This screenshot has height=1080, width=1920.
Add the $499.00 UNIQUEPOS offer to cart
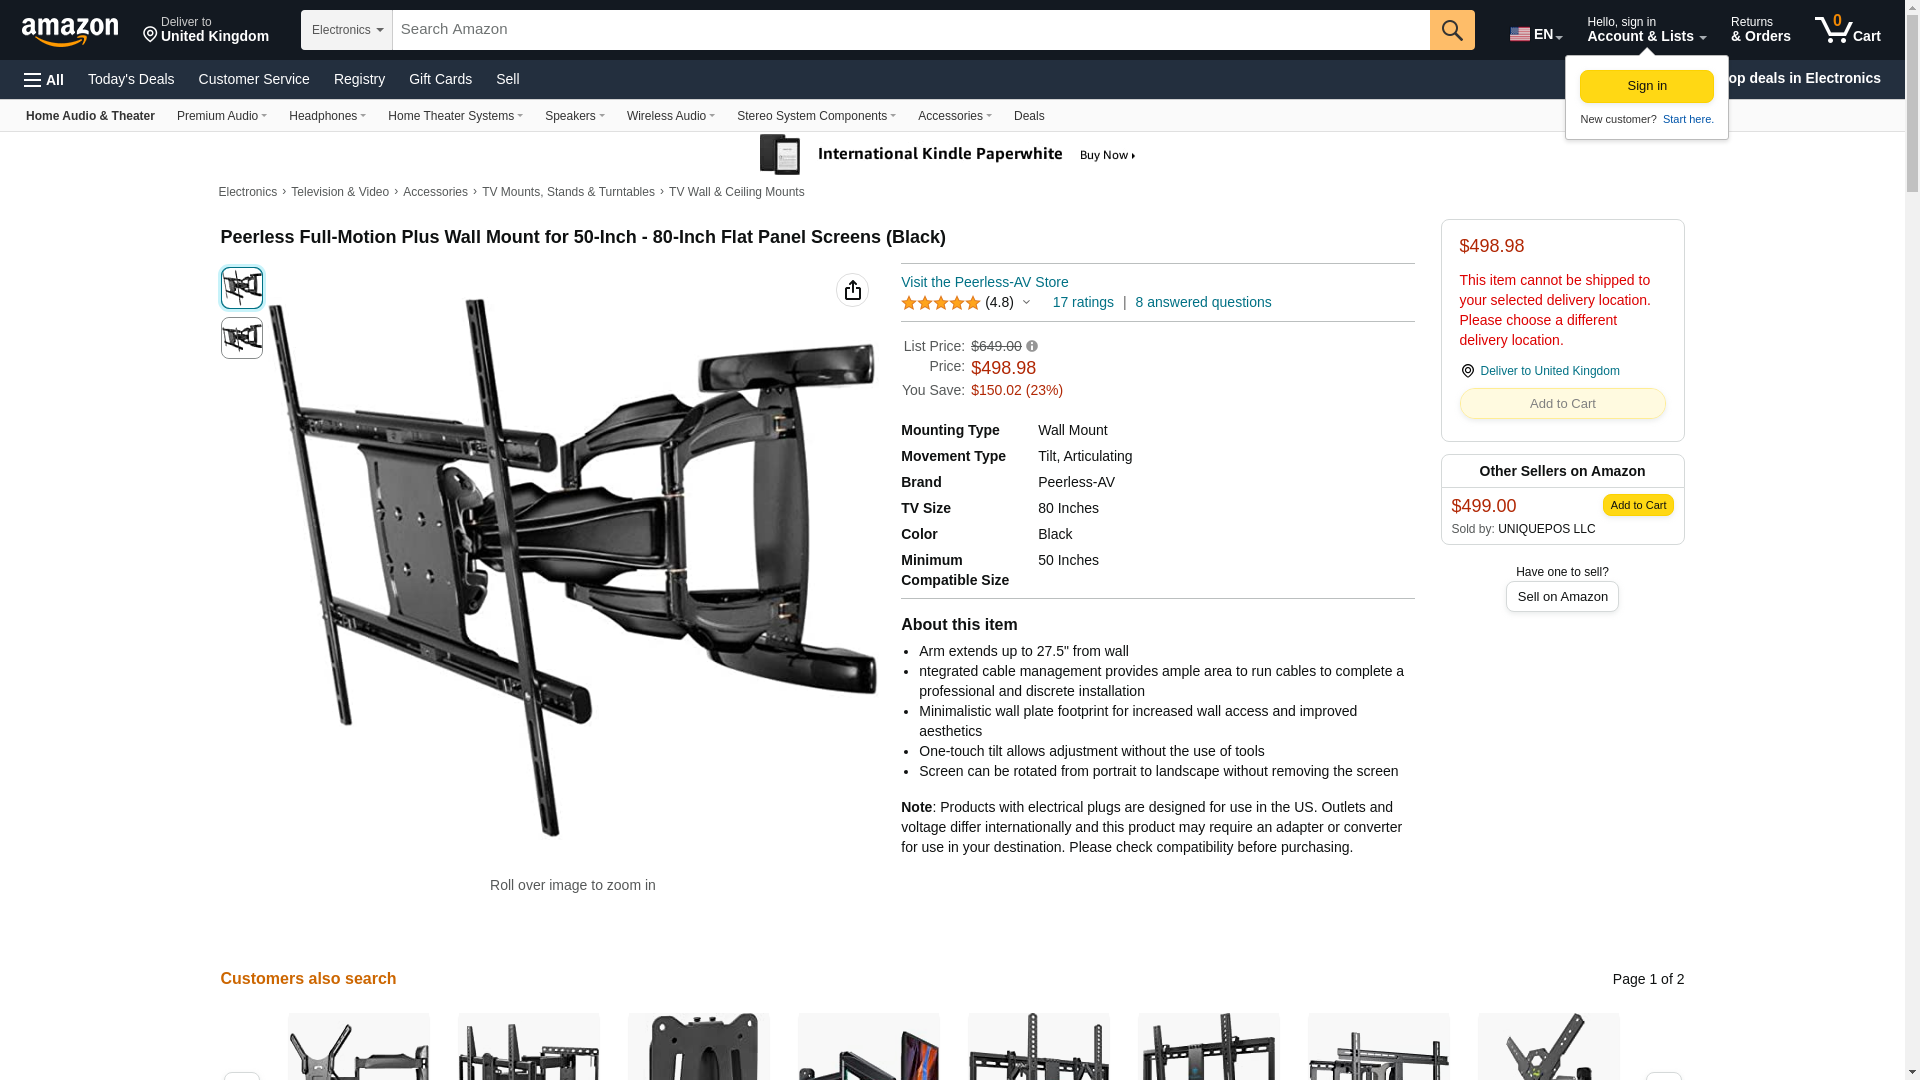pos(1638,505)
